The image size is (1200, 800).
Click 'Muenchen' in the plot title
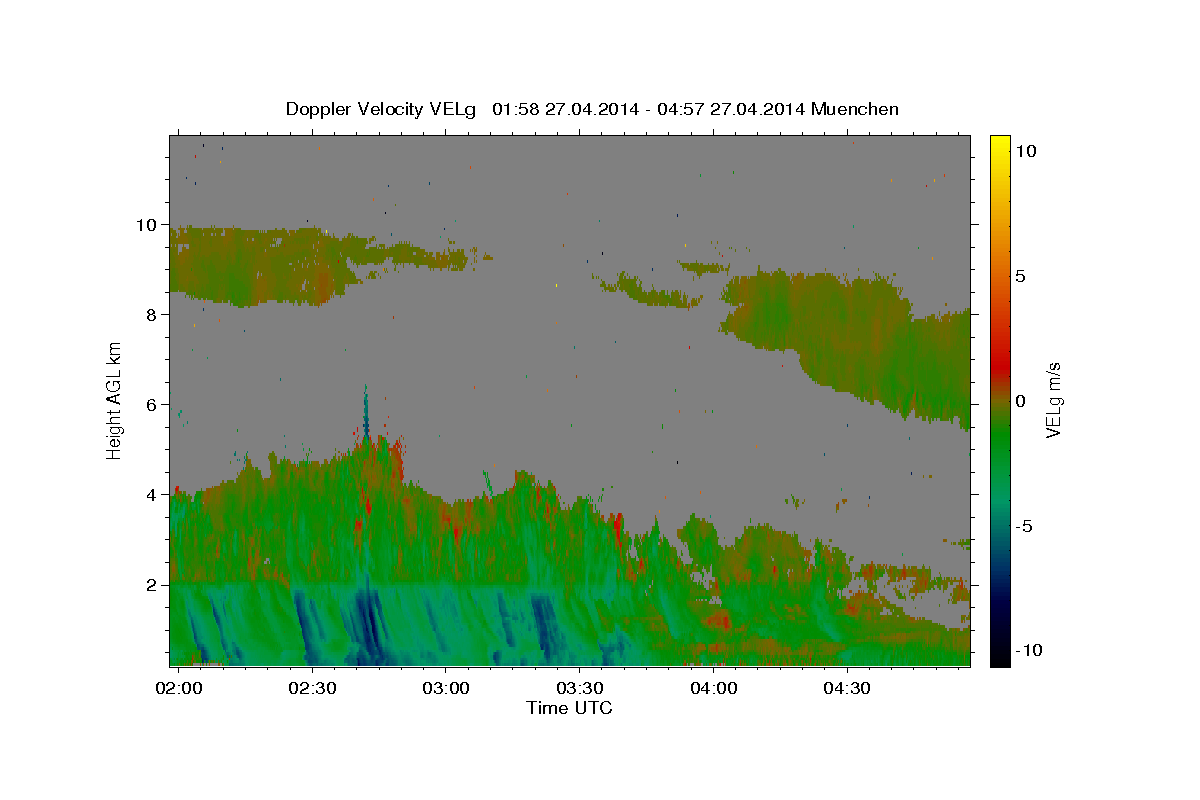click(855, 109)
